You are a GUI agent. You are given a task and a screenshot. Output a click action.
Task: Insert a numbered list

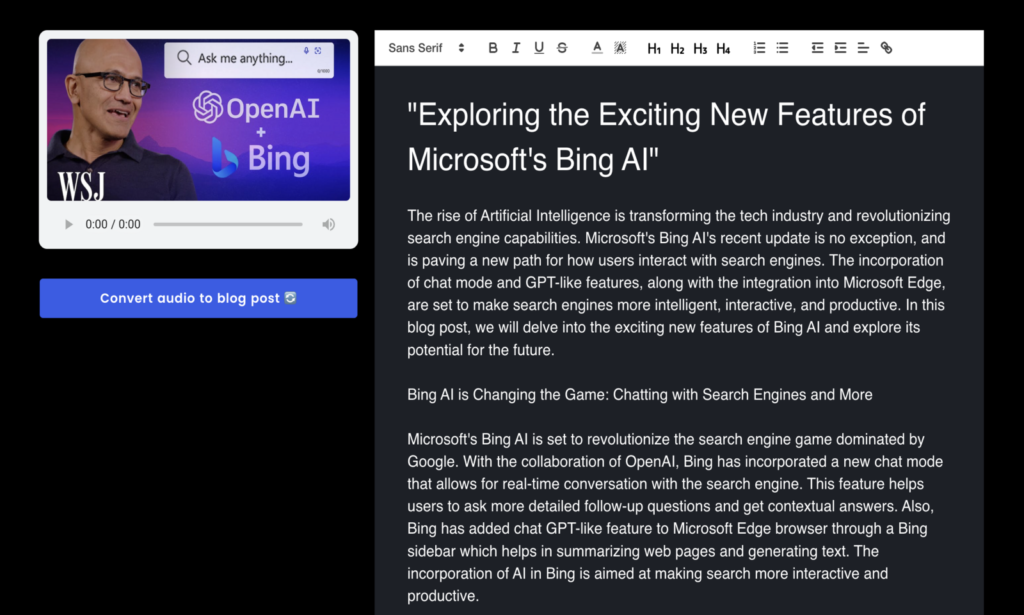click(759, 48)
